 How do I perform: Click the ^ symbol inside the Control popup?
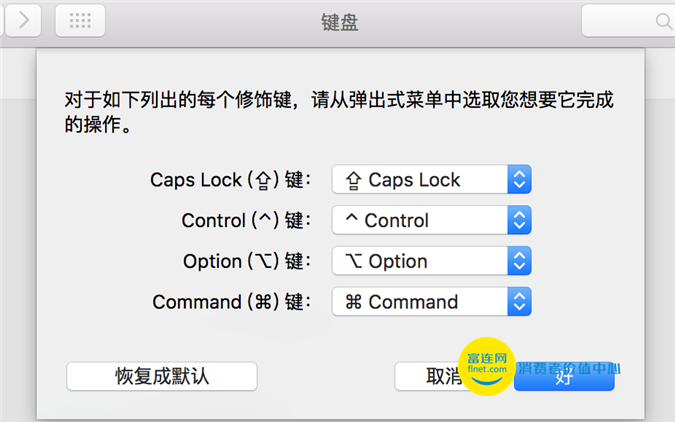(352, 217)
